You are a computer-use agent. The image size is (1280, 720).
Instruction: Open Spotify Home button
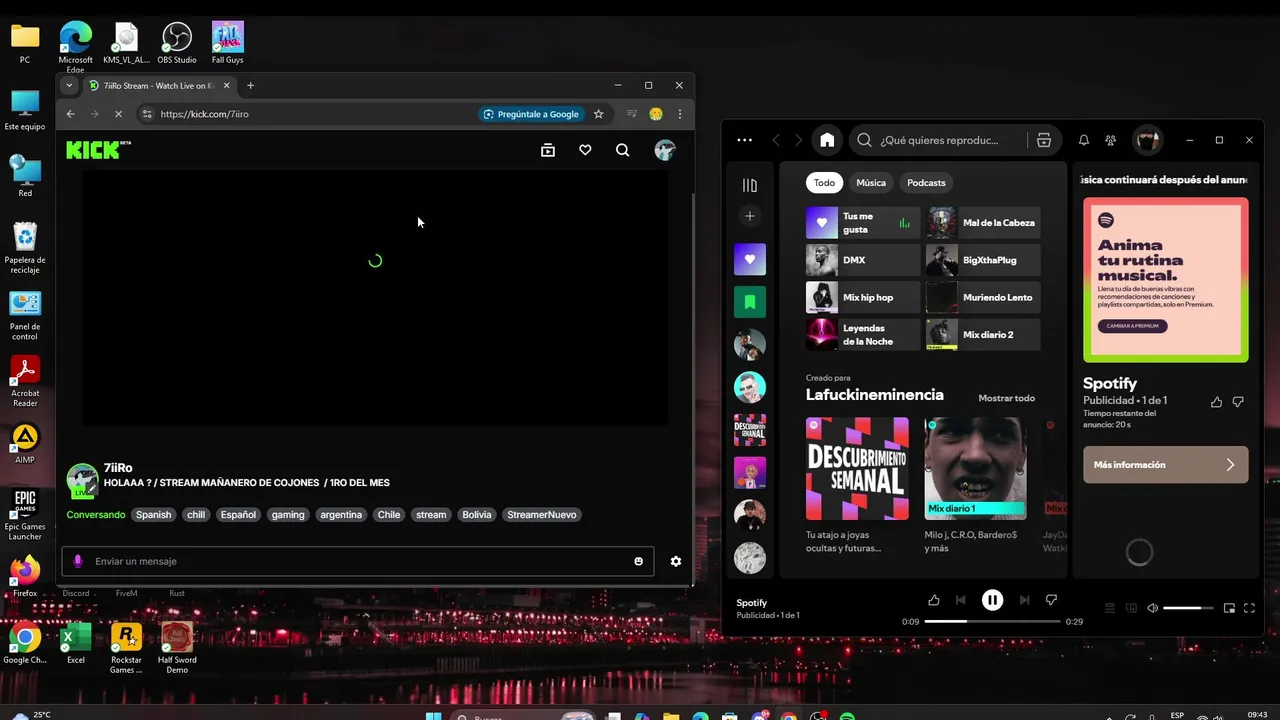pos(827,140)
